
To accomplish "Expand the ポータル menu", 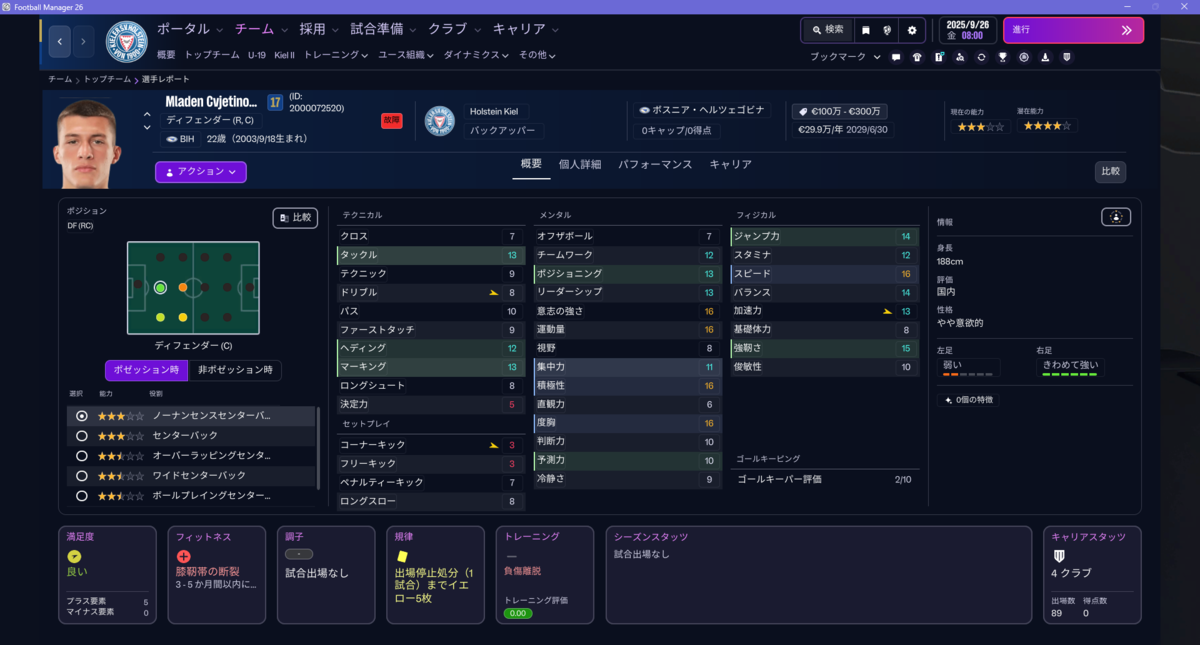I will (190, 29).
